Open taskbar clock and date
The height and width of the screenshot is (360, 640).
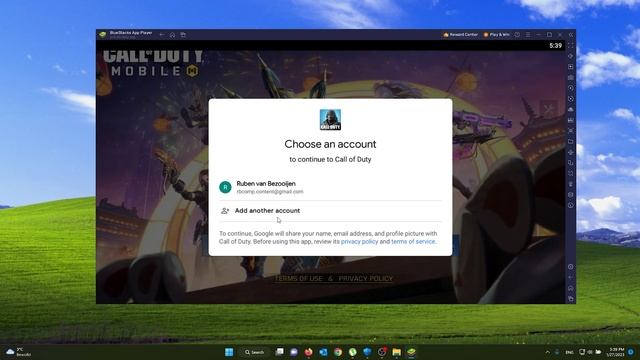(616, 352)
